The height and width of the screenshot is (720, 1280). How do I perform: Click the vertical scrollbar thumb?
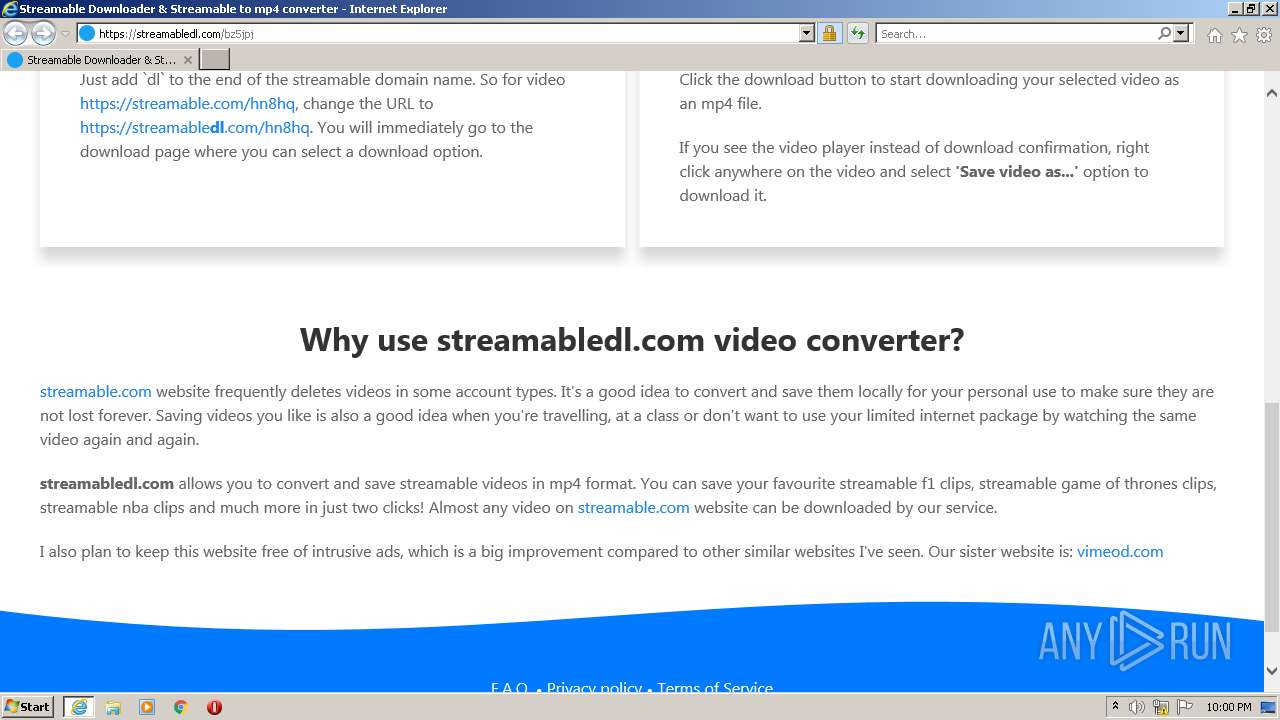pos(1272,517)
